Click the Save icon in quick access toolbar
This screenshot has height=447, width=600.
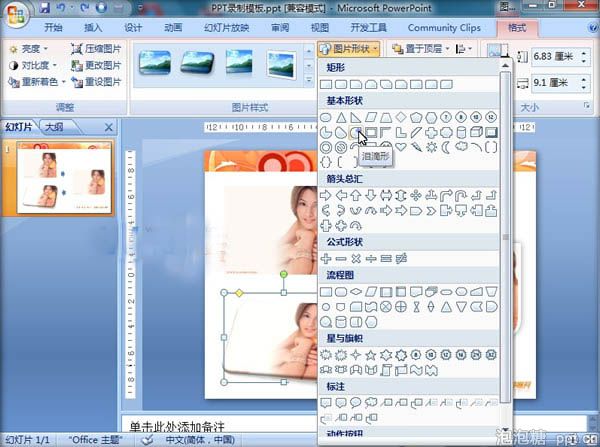(44, 7)
